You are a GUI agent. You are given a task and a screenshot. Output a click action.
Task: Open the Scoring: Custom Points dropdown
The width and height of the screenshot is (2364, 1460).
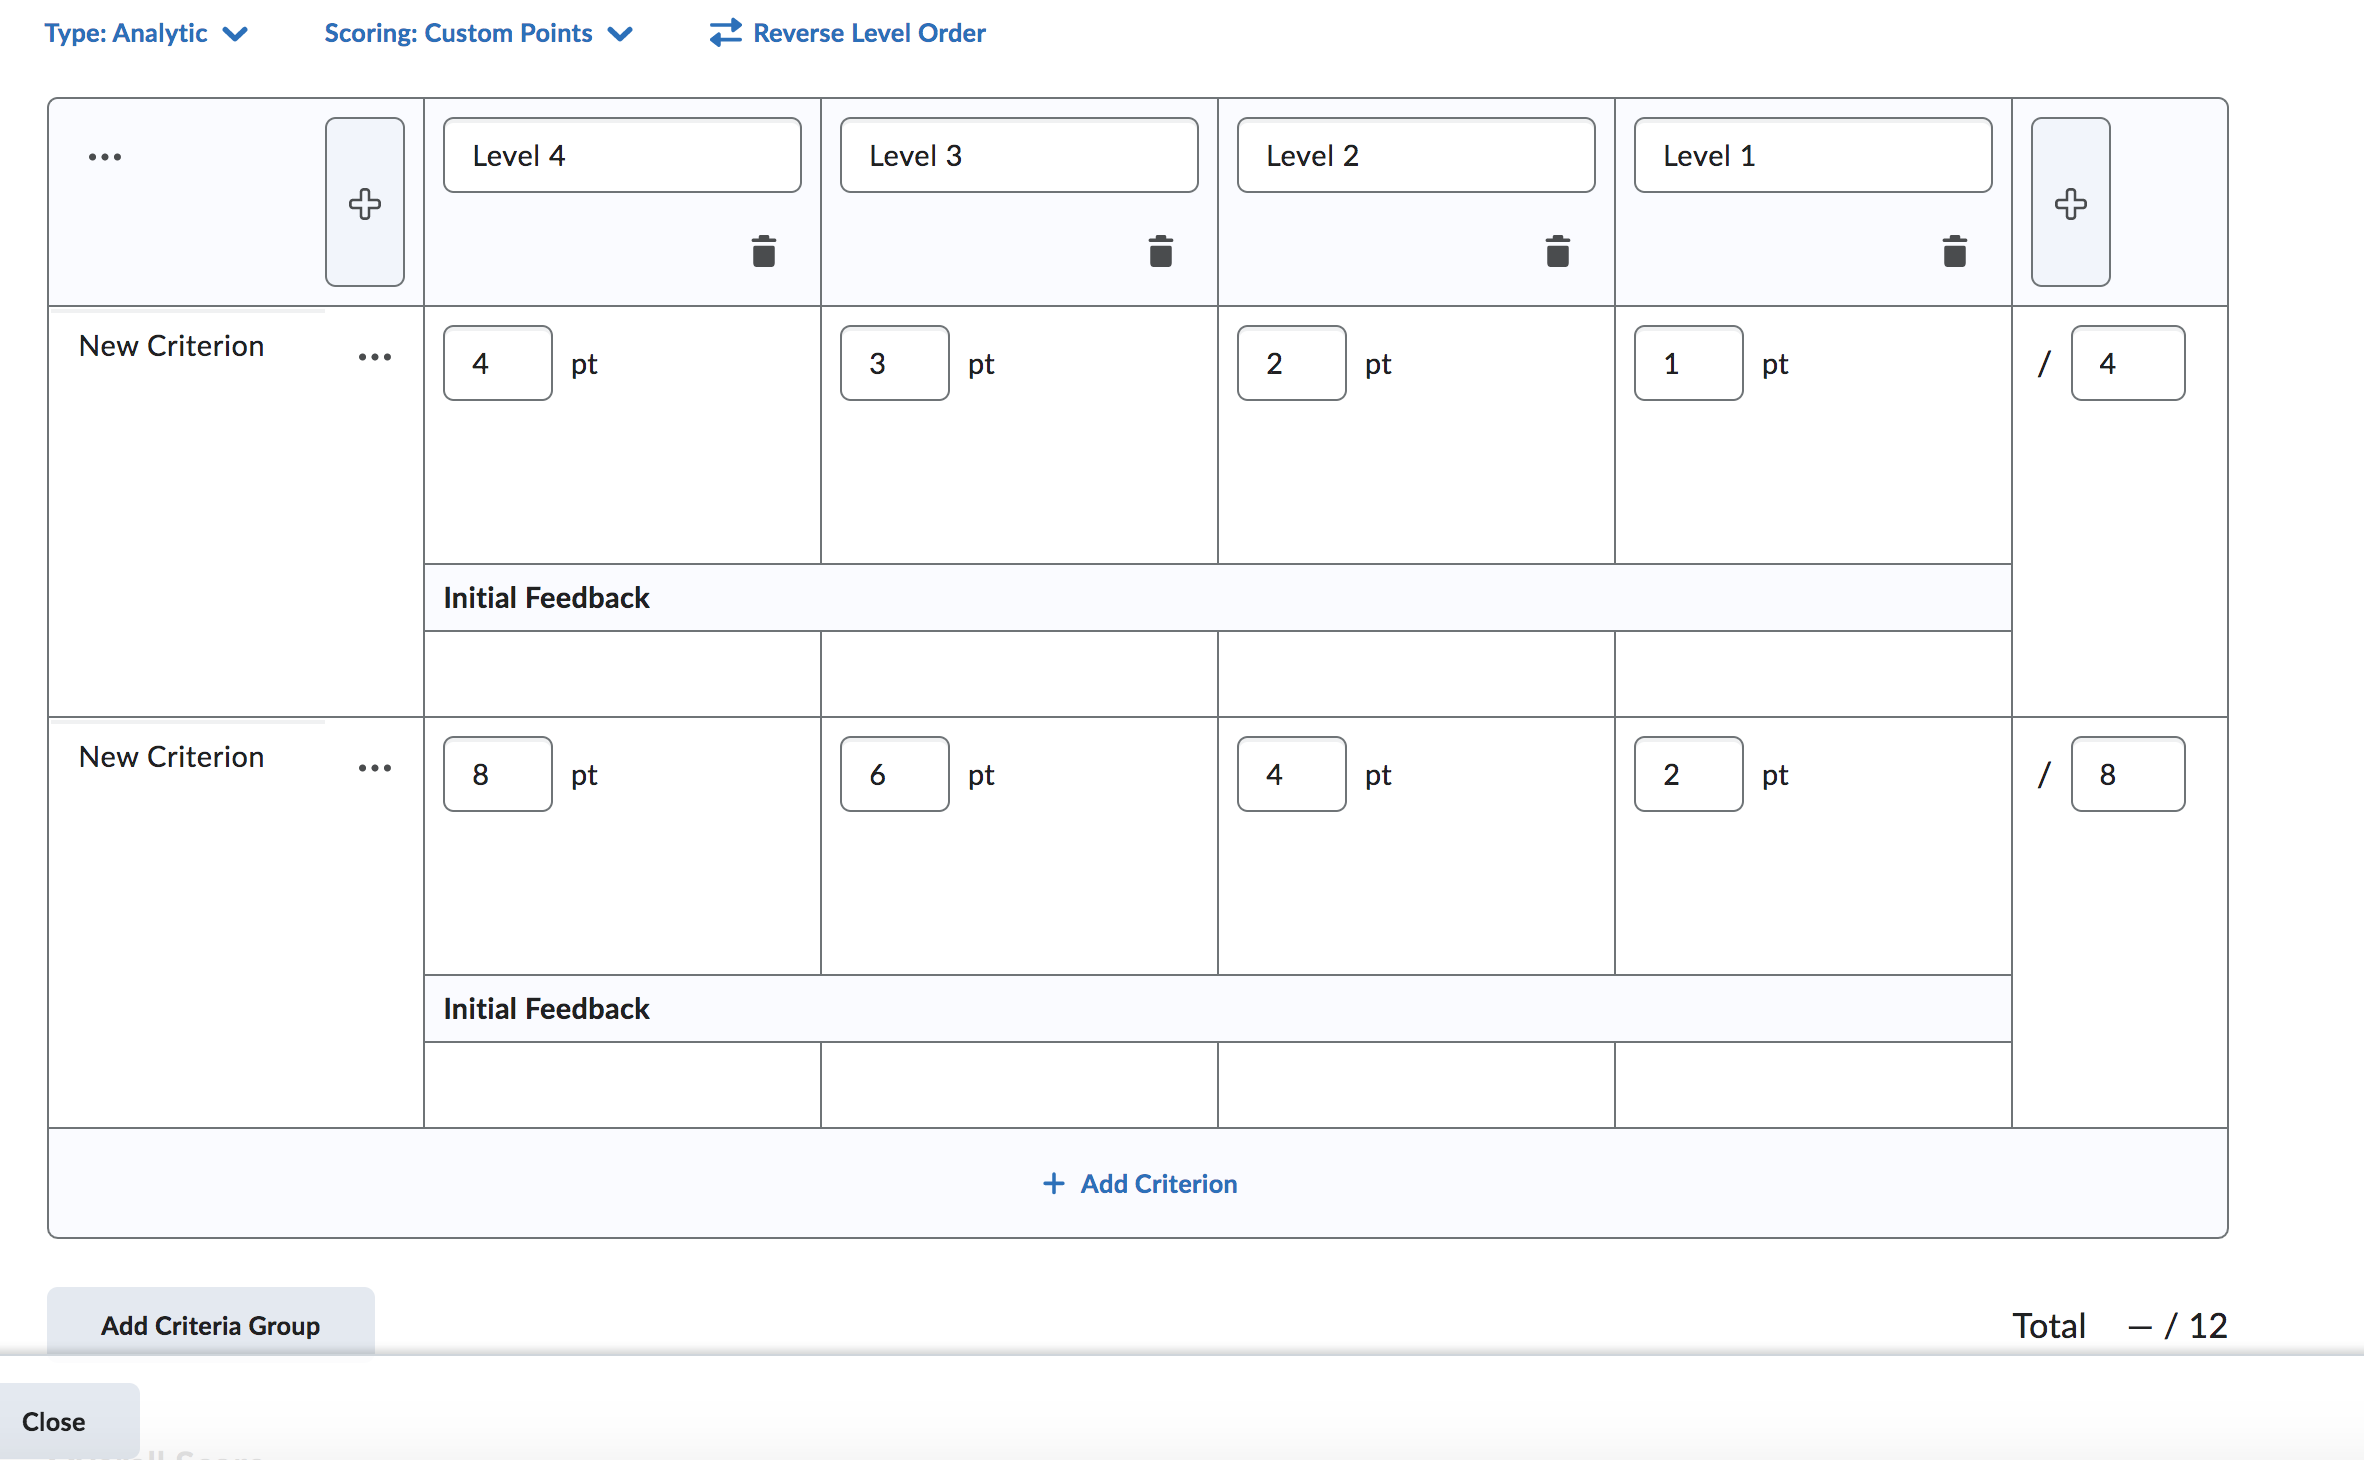click(478, 32)
